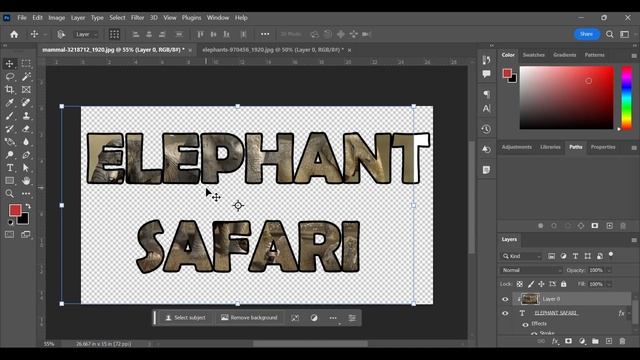The image size is (640, 360).
Task: Search with the magnifier icon near Share
Action: (x=610, y=34)
